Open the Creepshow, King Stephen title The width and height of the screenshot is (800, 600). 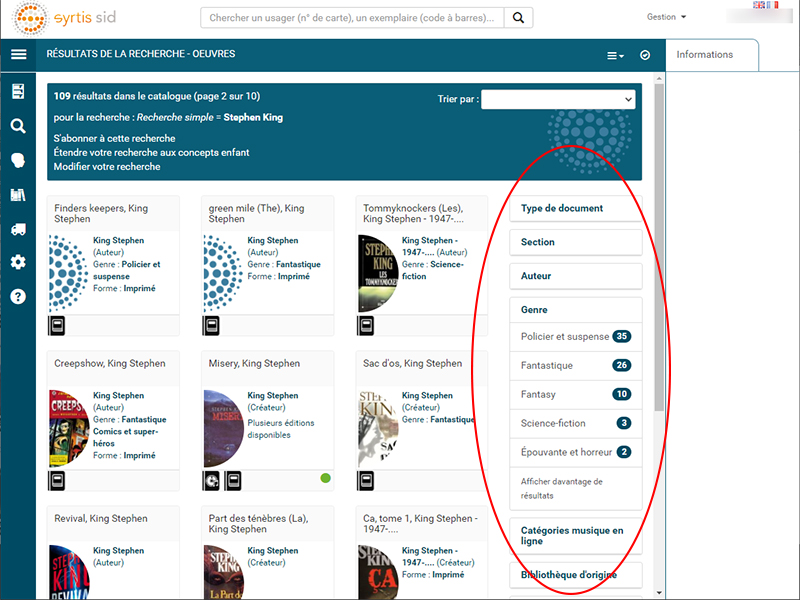[x=110, y=363]
